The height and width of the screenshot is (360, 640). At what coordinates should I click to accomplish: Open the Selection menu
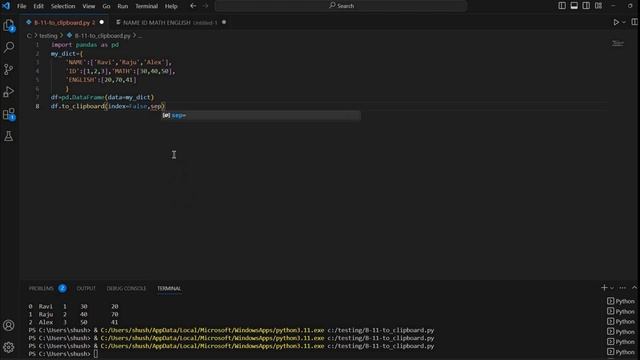click(x=63, y=6)
